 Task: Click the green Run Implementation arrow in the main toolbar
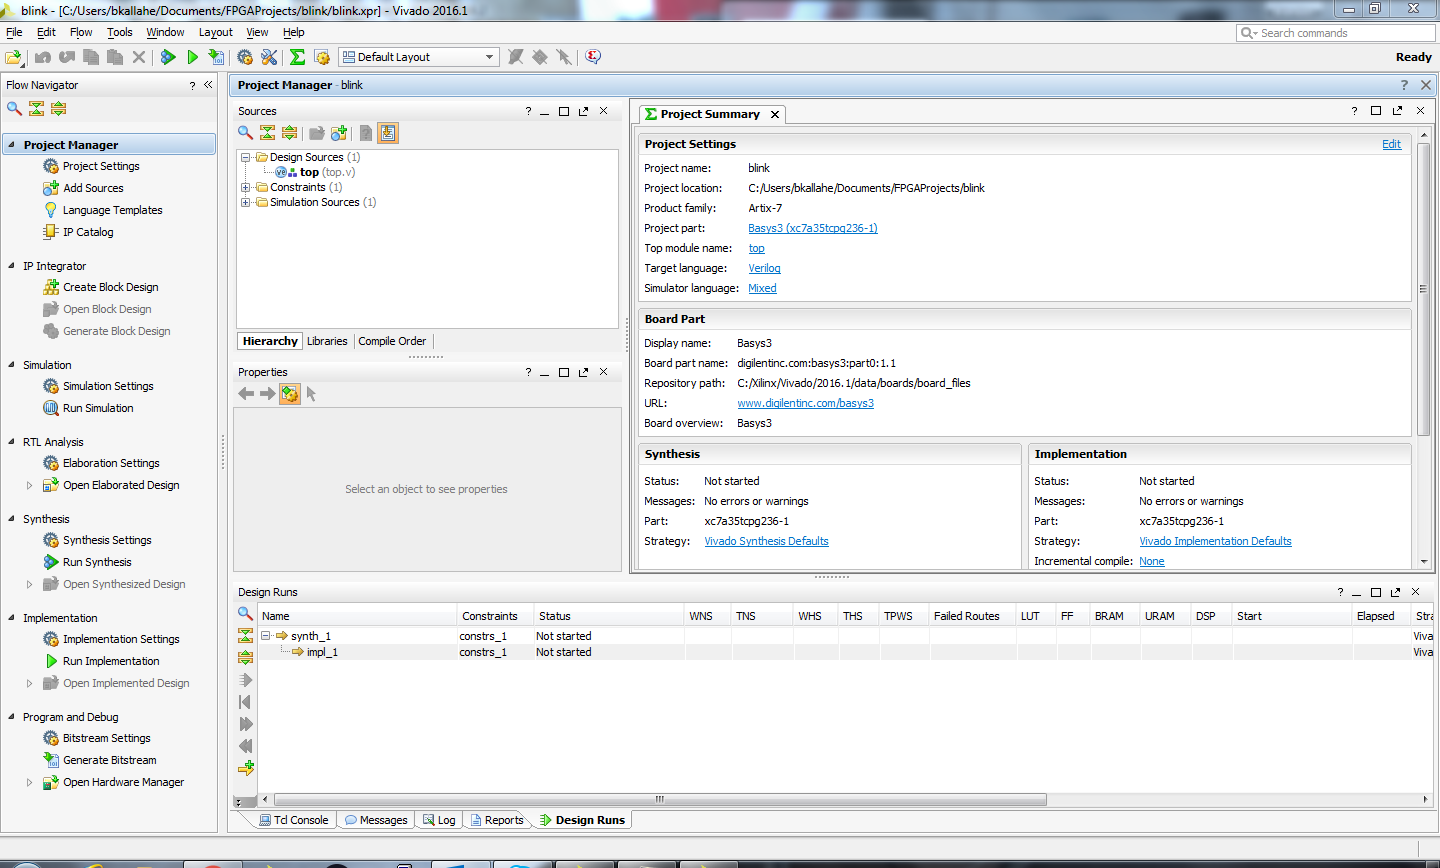(x=192, y=57)
